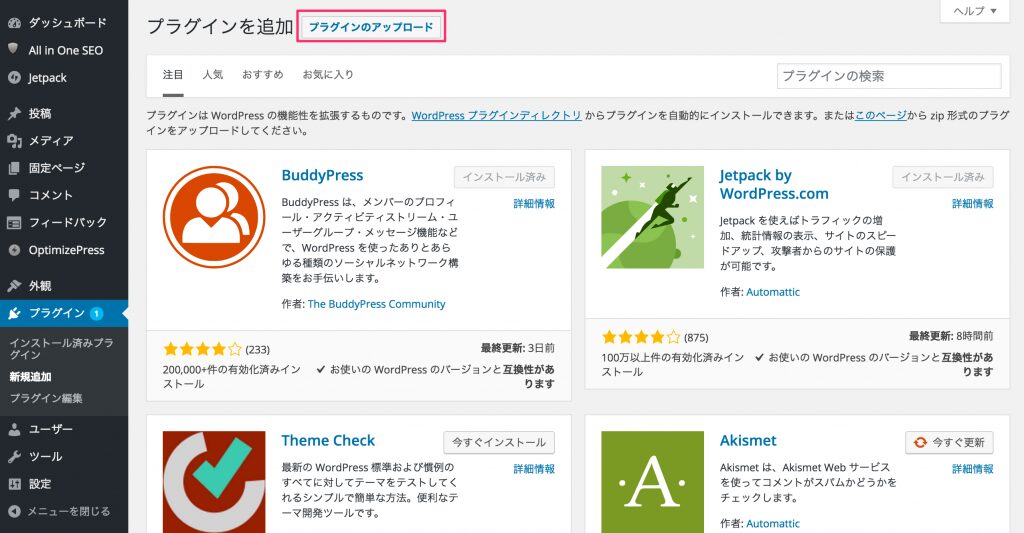Open メディア library icon
The width and height of the screenshot is (1024, 533).
click(x=14, y=141)
